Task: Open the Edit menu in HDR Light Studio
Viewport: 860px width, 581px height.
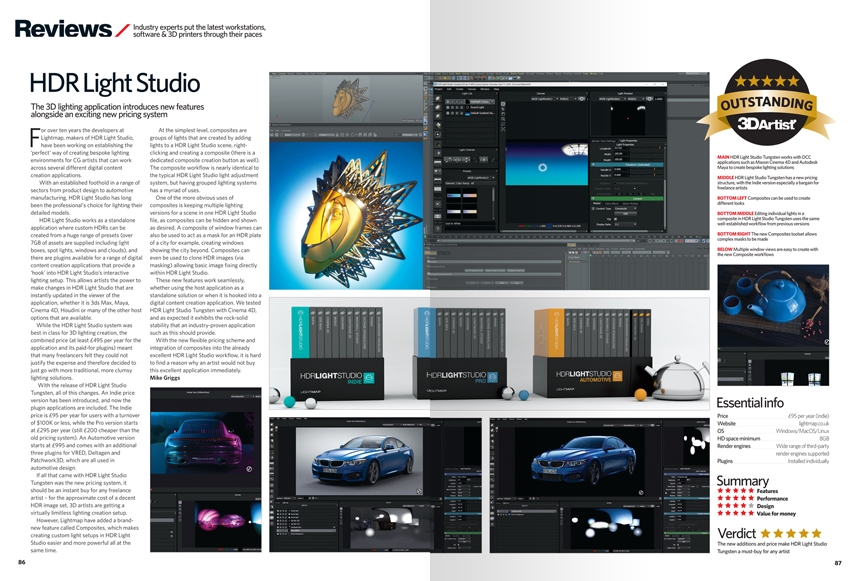Action: tap(449, 89)
